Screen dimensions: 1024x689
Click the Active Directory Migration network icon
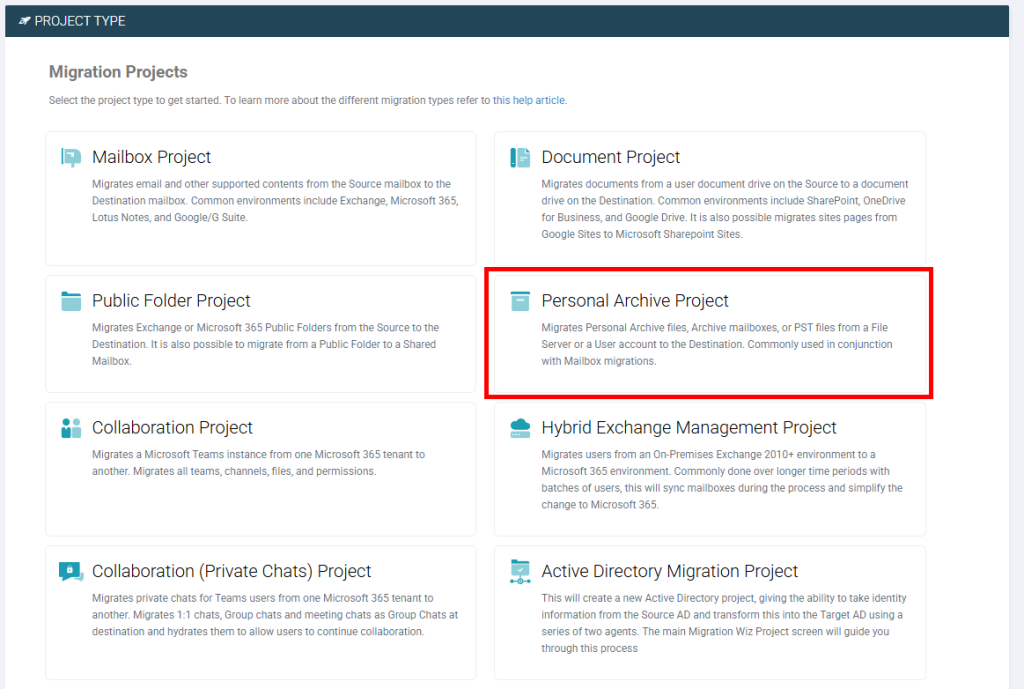click(x=520, y=571)
